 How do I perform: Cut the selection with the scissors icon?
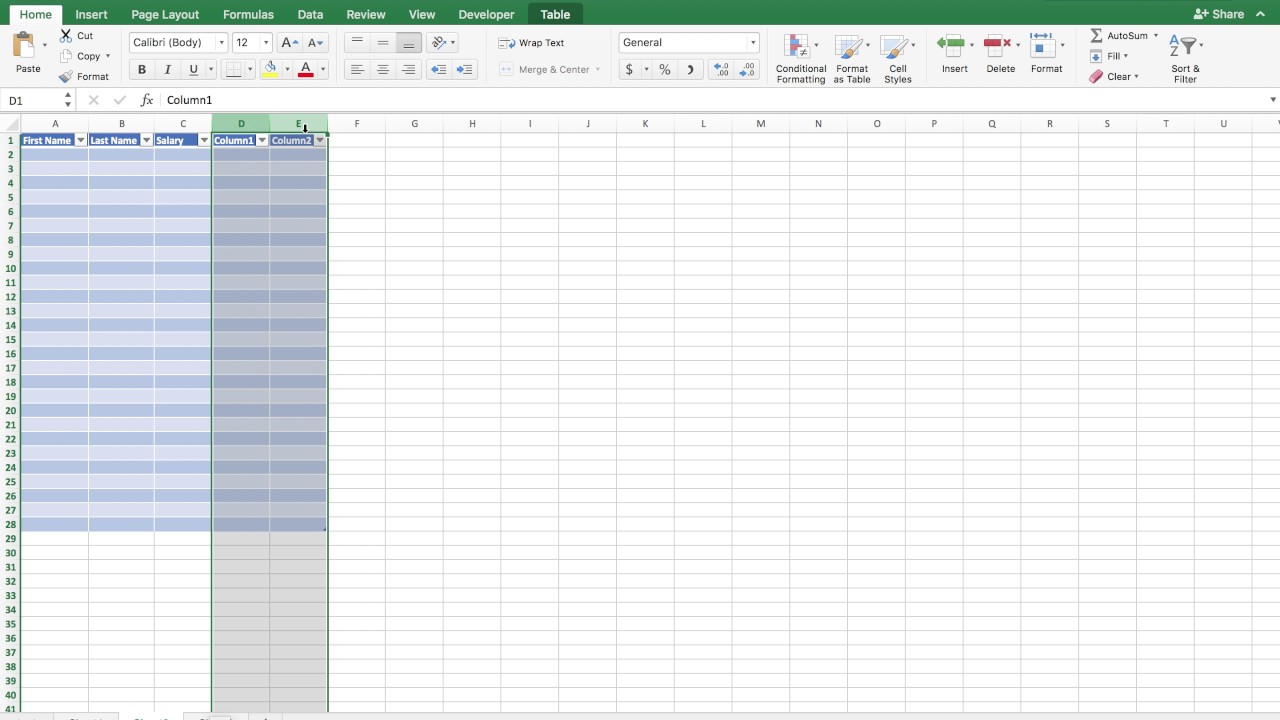coord(66,35)
